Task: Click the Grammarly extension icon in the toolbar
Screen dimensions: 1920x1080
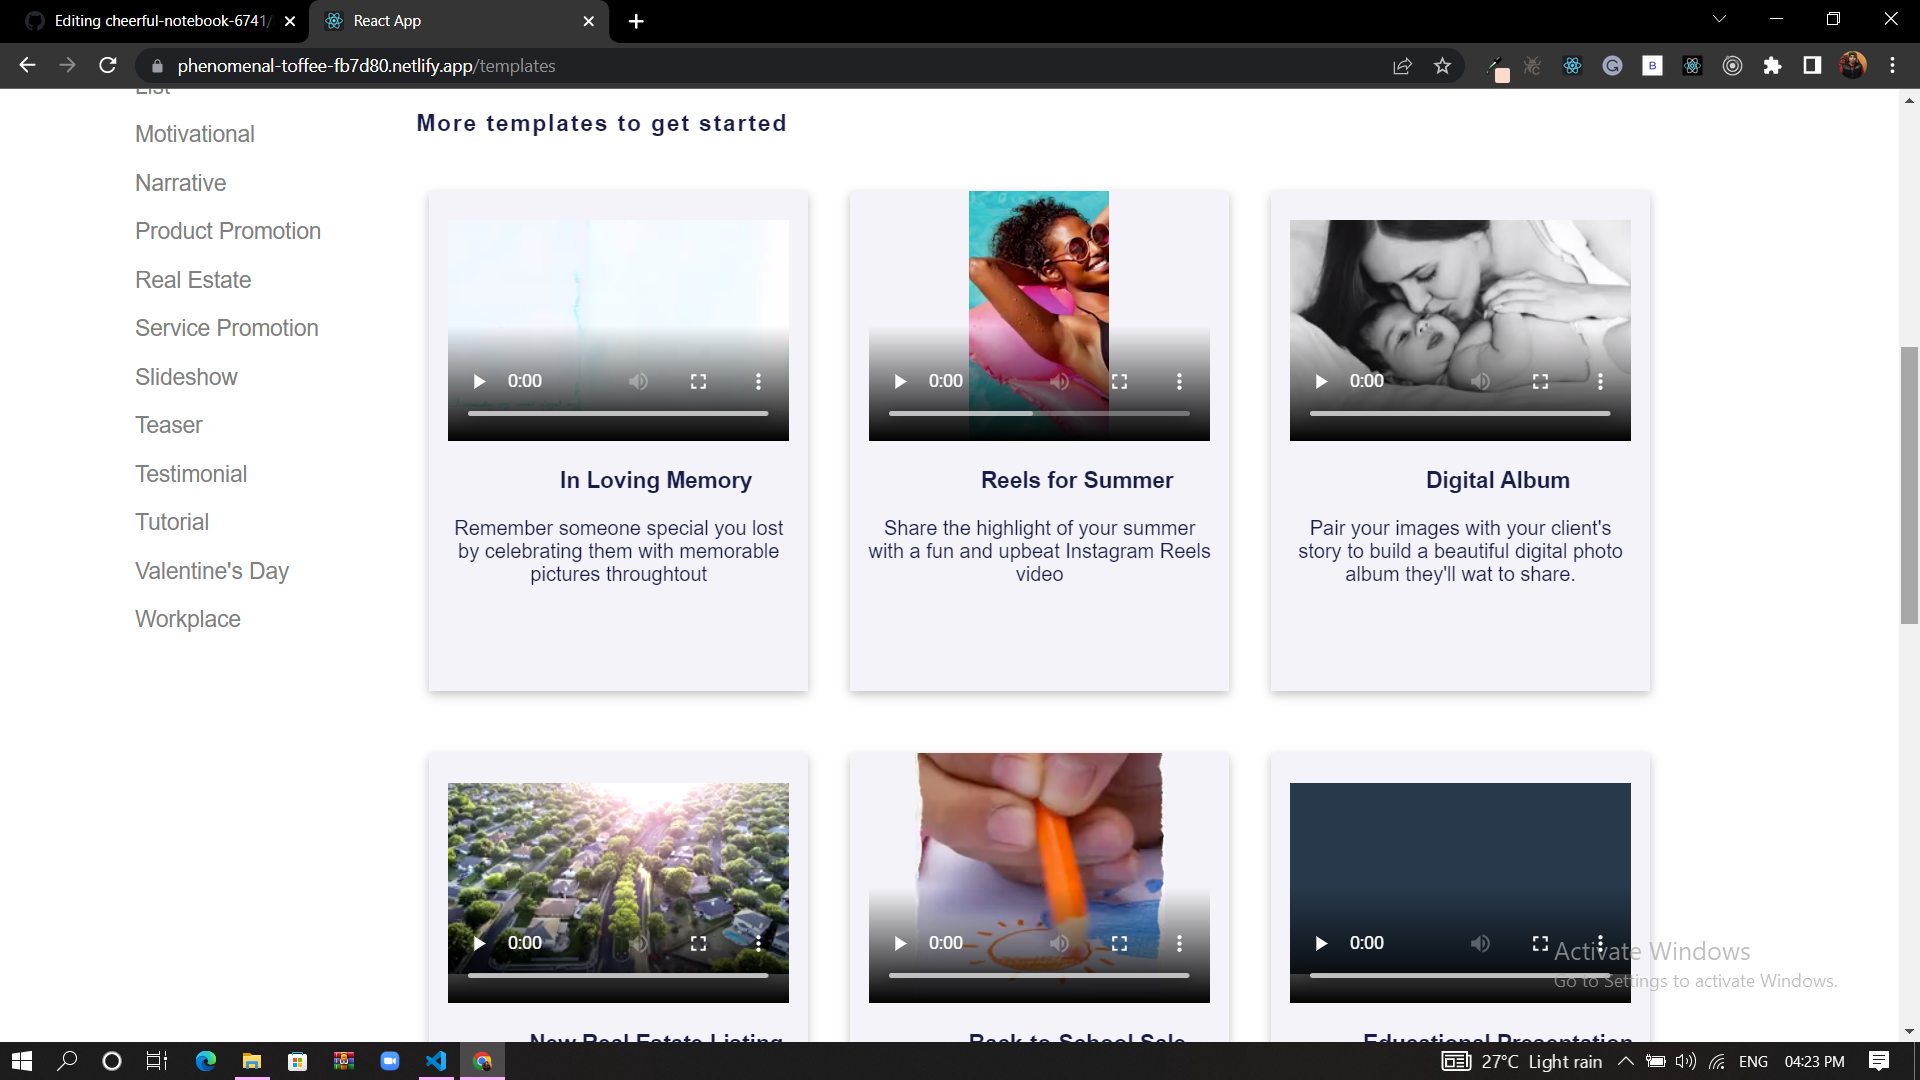Action: 1612,65
